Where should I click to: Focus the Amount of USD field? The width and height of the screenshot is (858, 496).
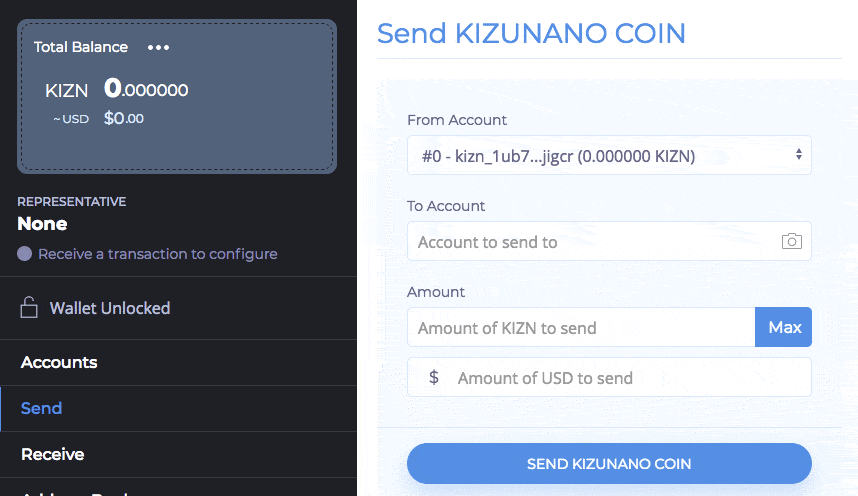pyautogui.click(x=609, y=377)
